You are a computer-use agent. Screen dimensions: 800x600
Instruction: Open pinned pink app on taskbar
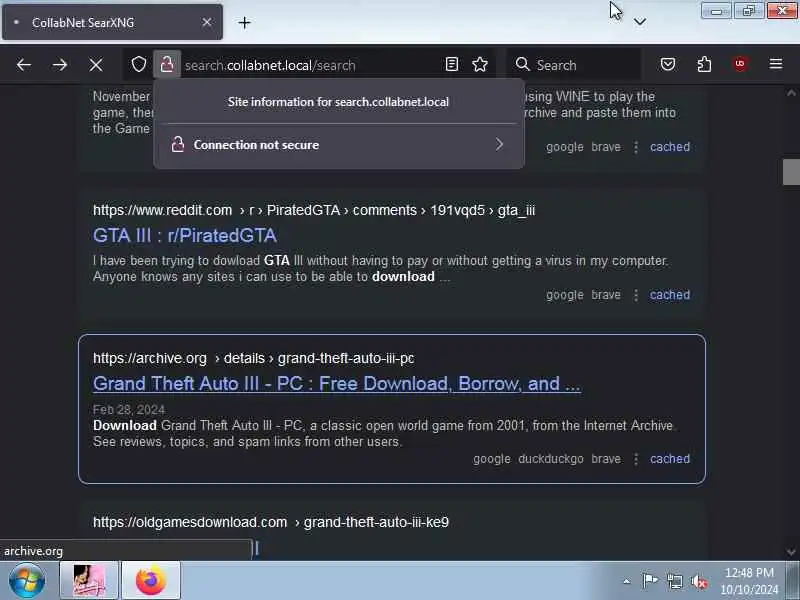[x=89, y=581]
